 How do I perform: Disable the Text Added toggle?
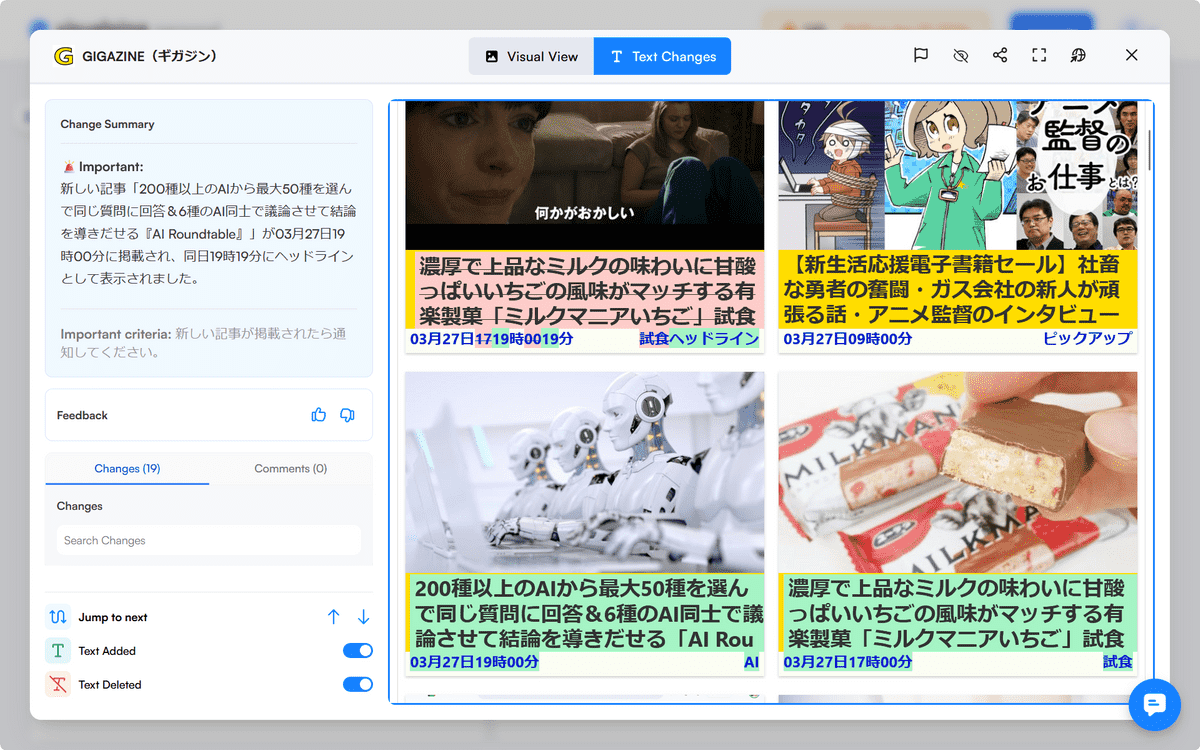tap(357, 650)
